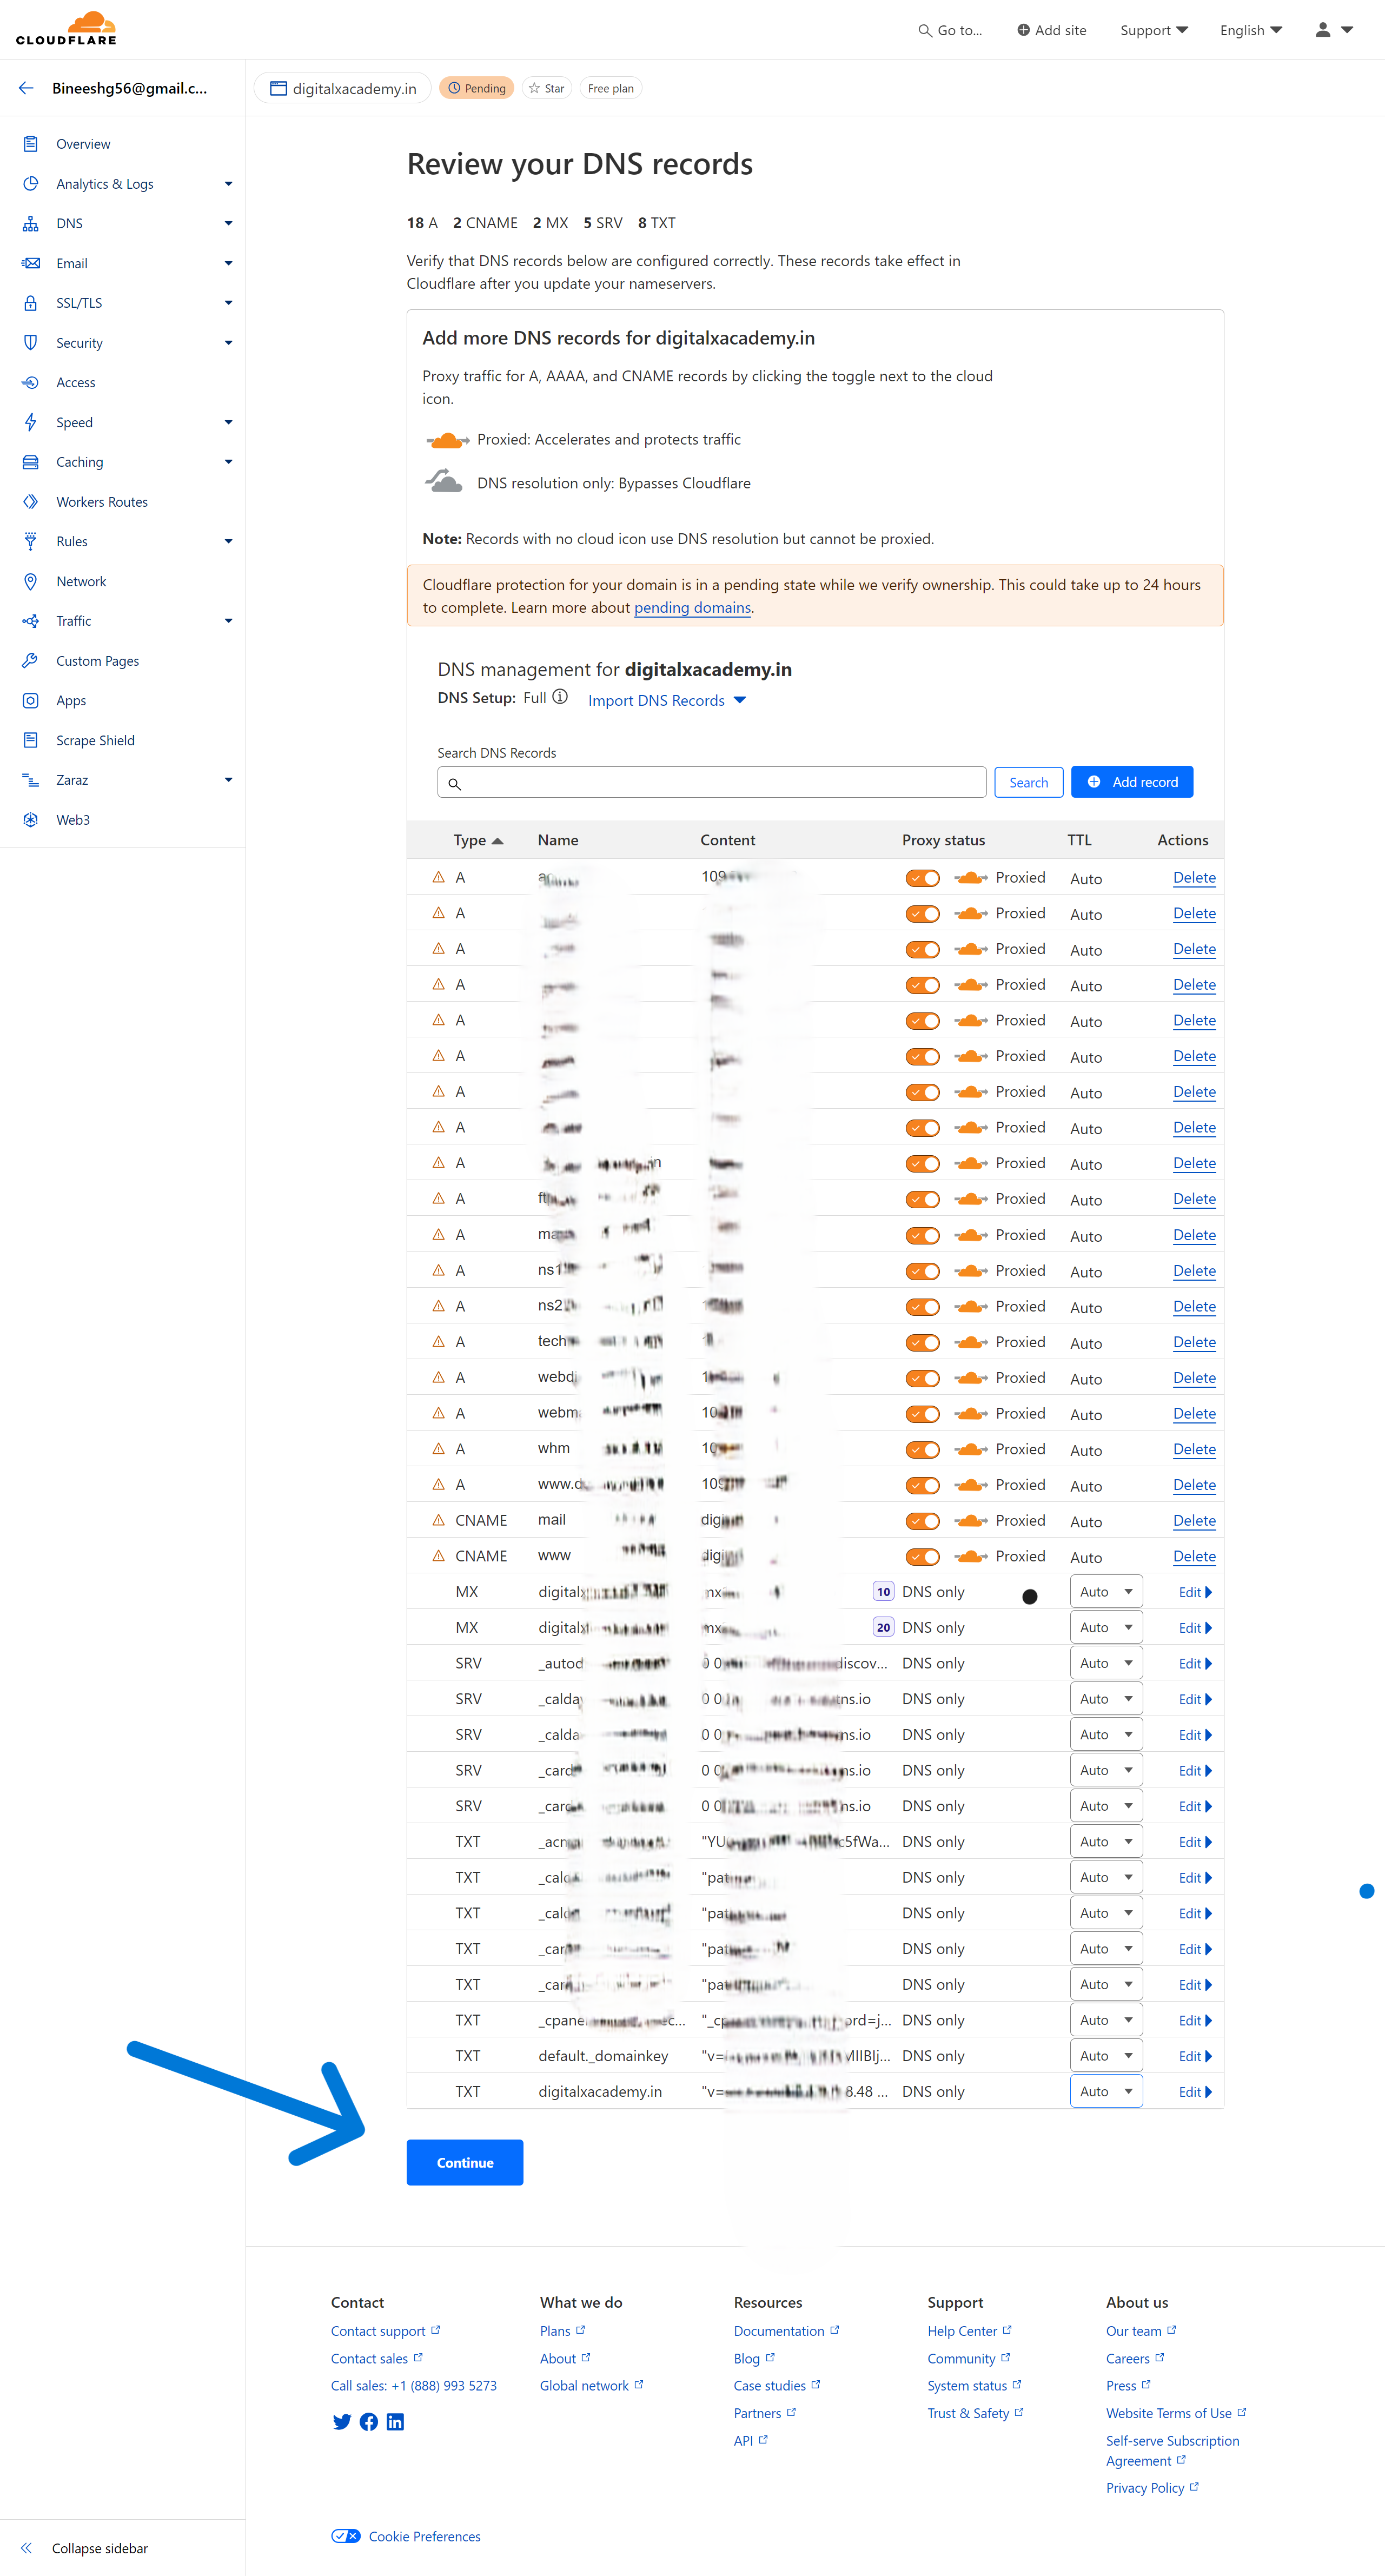This screenshot has width=1385, height=2576.
Task: Click the Continue button
Action: tap(465, 2162)
